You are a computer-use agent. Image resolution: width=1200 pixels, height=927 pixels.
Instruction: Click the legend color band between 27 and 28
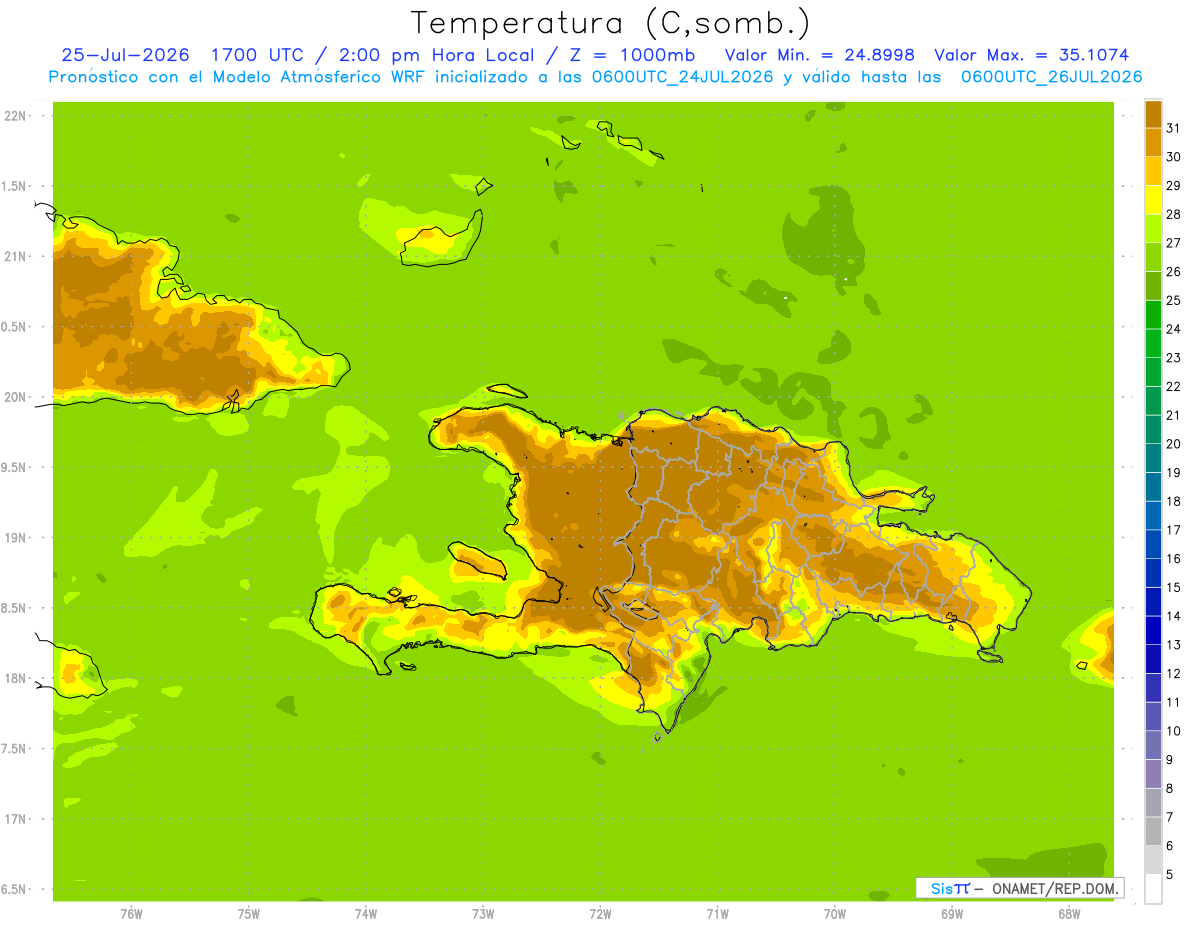1153,228
